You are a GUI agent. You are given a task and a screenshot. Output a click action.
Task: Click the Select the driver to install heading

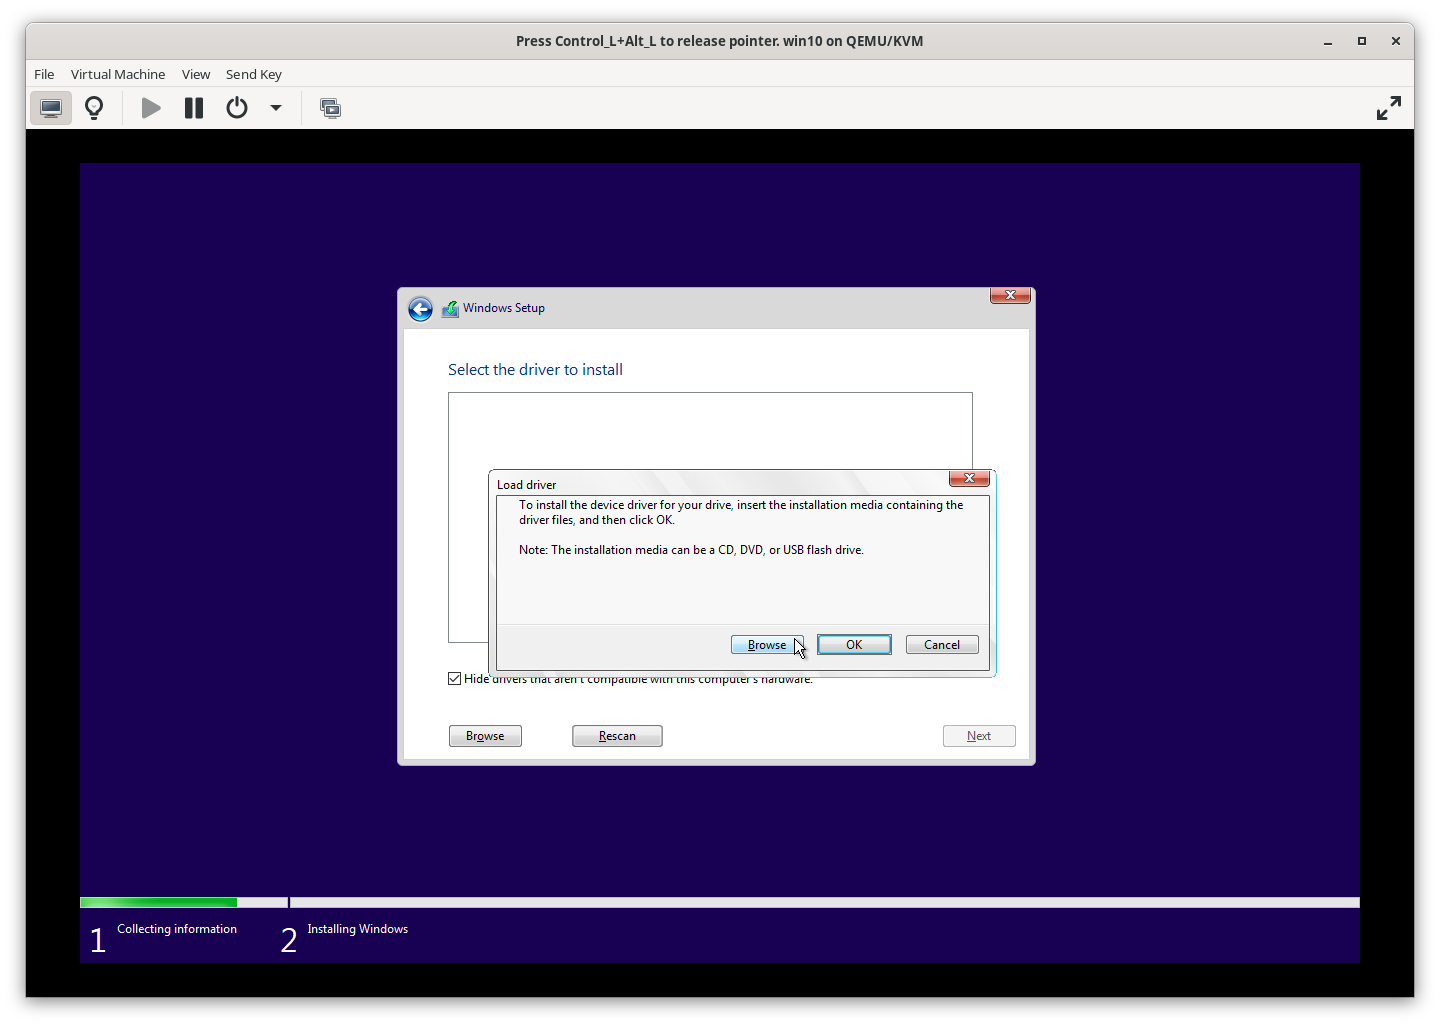point(535,370)
